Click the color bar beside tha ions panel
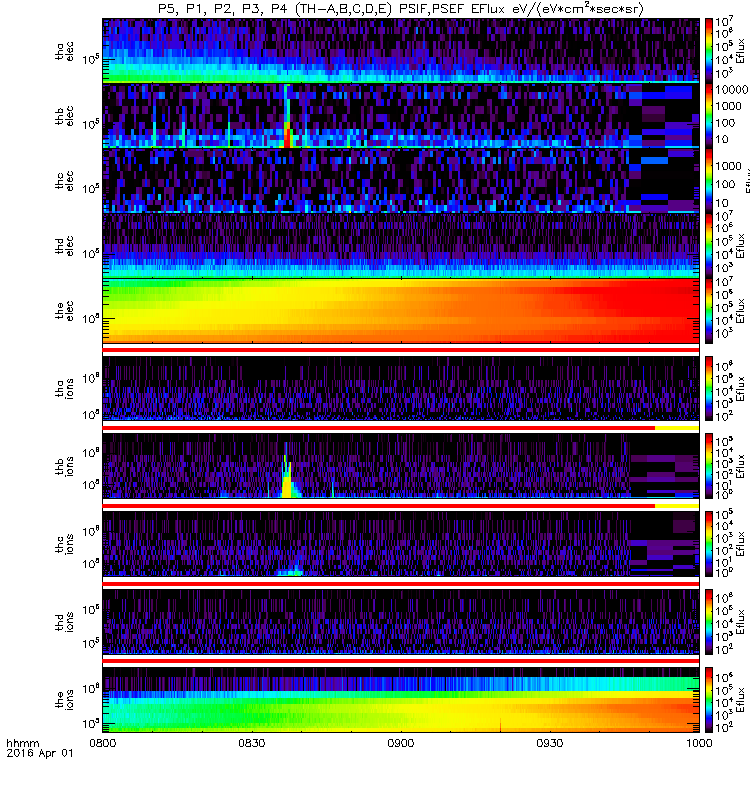Image resolution: width=750 pixels, height=800 pixels. point(709,388)
